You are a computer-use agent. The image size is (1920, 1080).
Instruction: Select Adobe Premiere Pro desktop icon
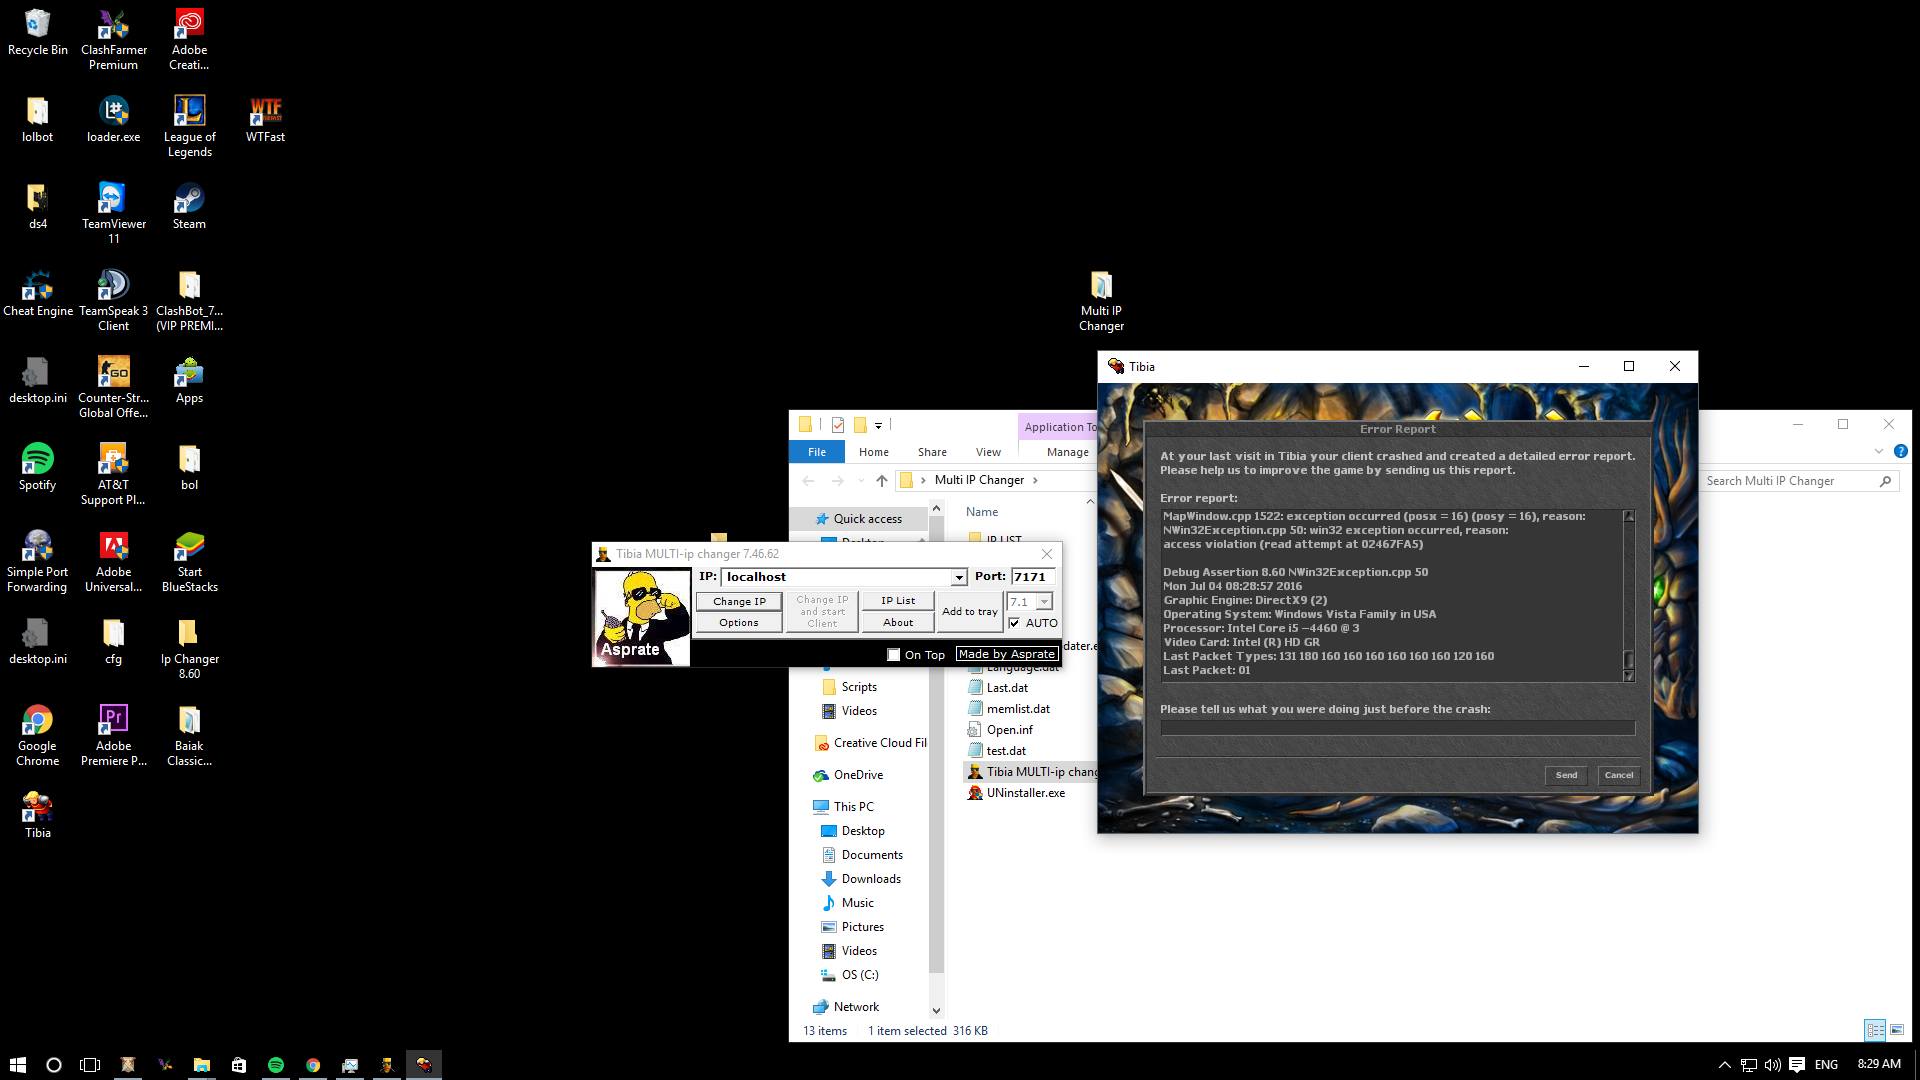click(113, 736)
